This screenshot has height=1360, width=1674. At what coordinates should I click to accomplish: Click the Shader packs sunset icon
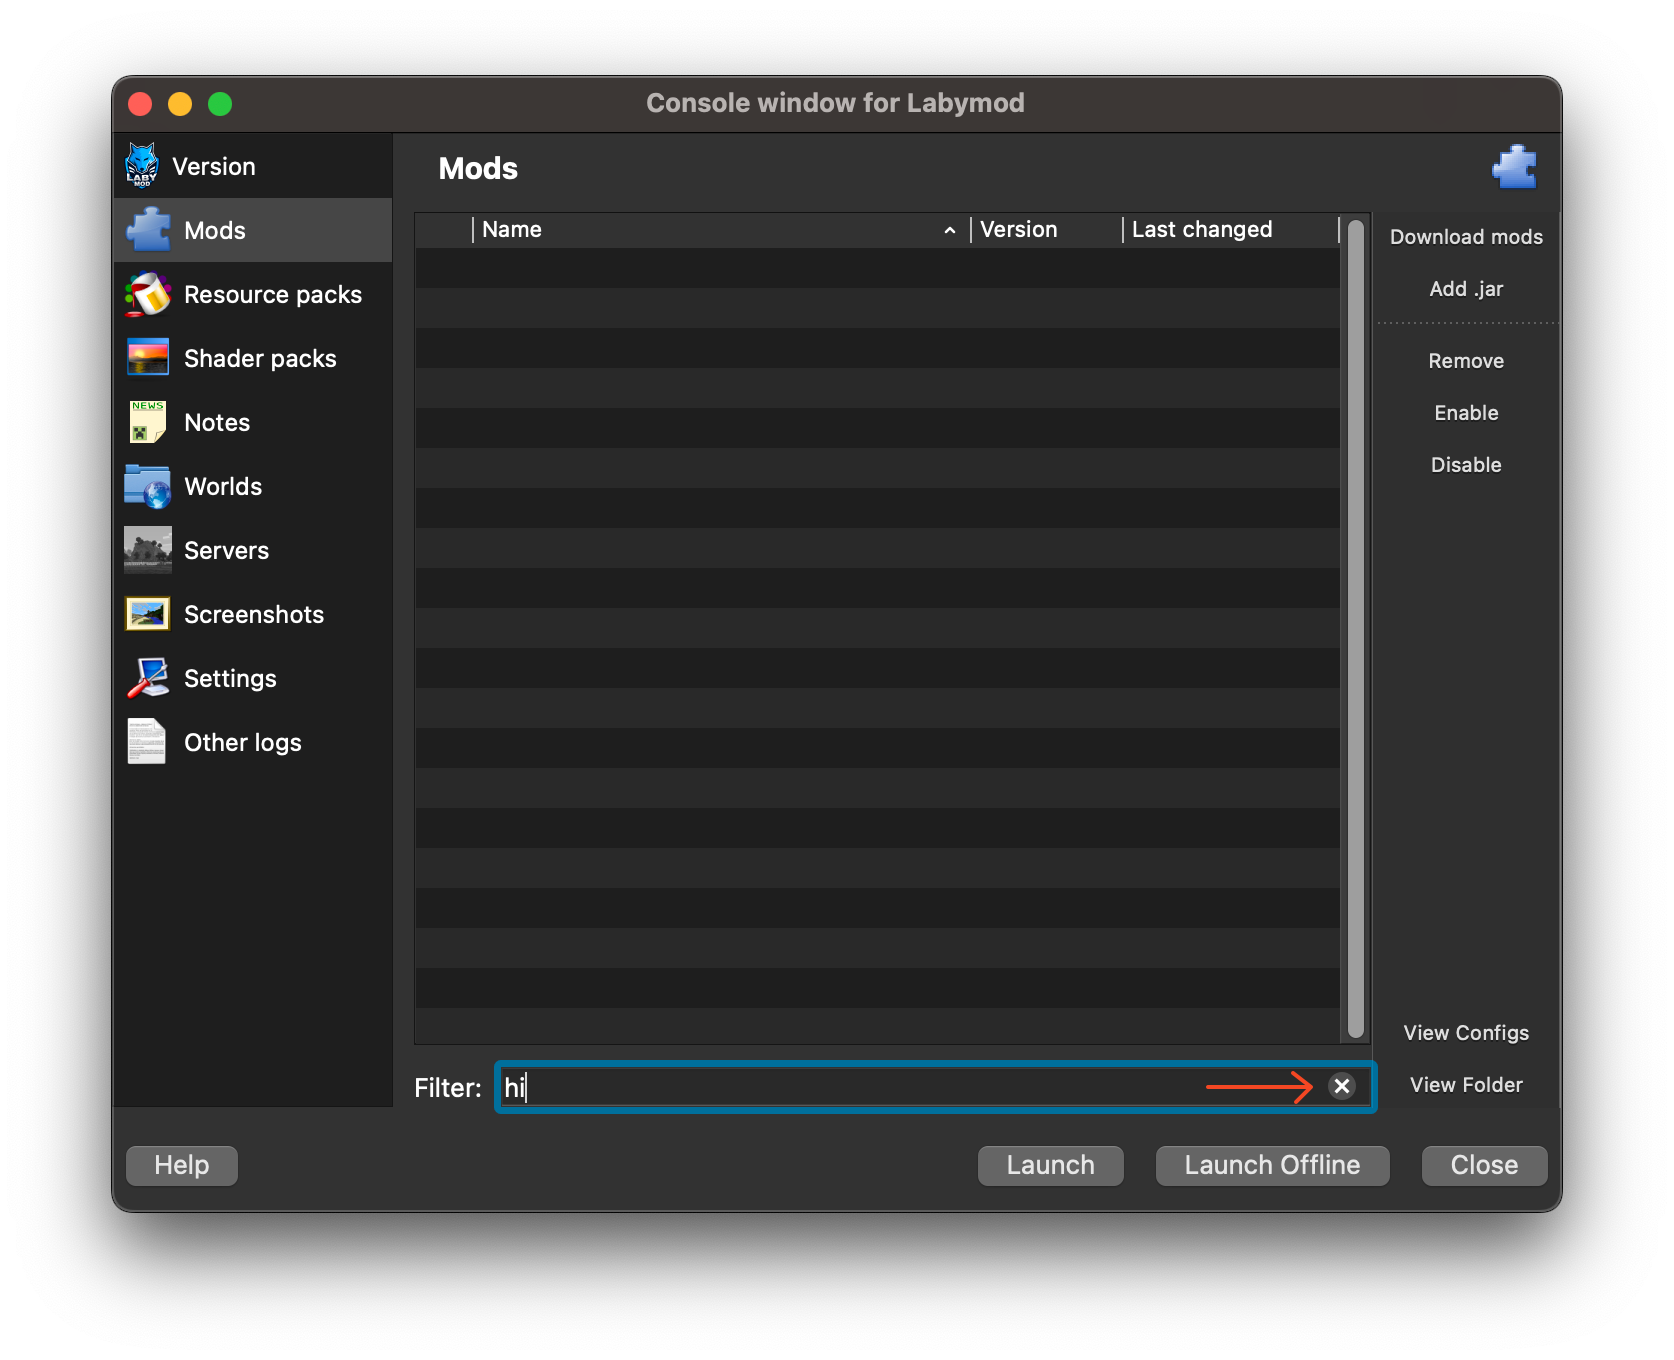coord(147,358)
